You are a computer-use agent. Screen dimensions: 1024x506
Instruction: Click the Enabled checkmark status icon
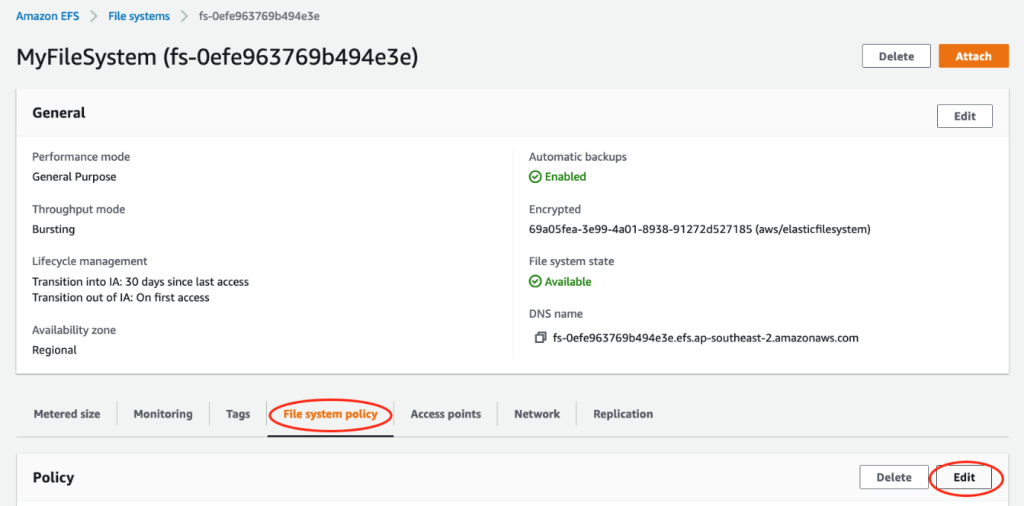(x=535, y=176)
